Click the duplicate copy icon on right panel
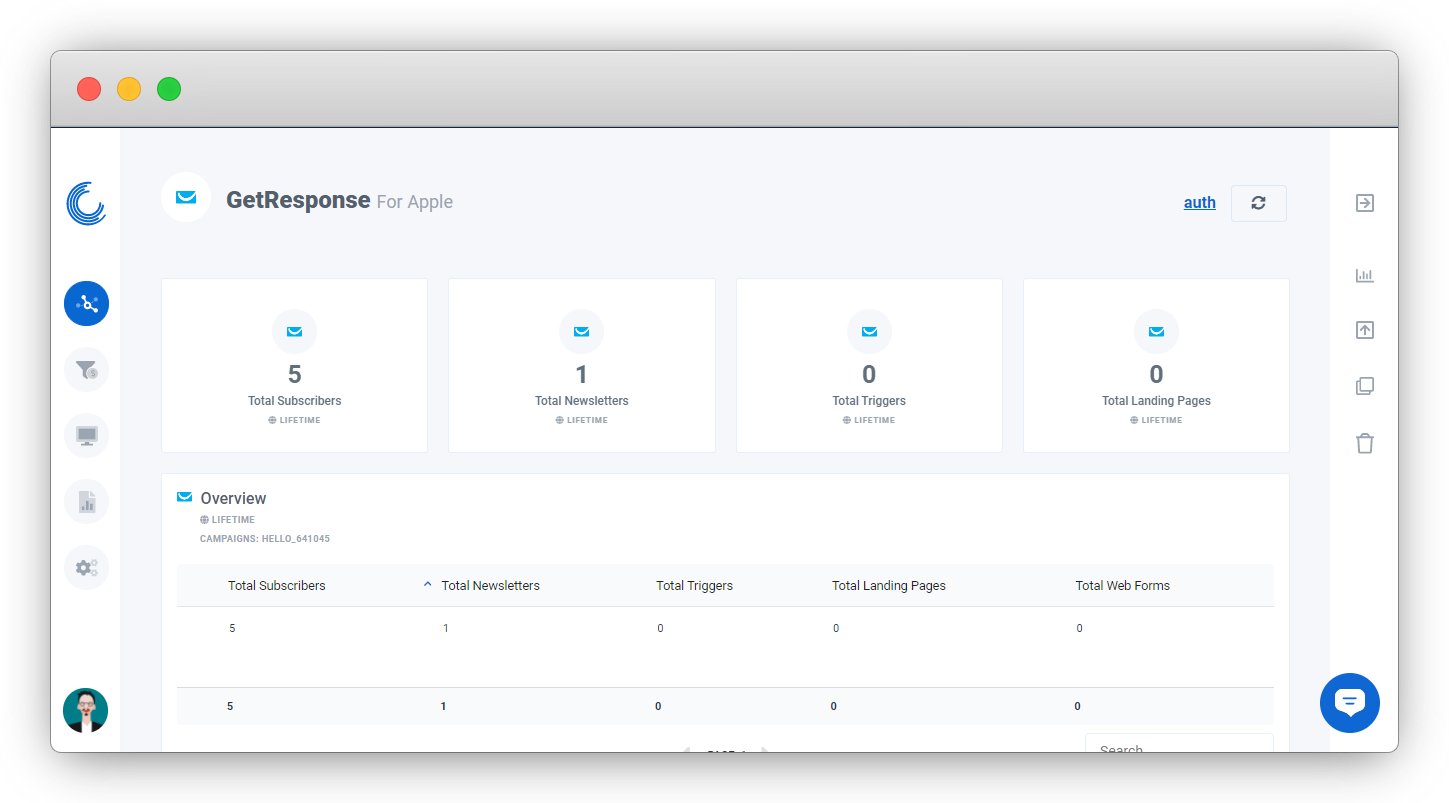The height and width of the screenshot is (803, 1449). point(1365,386)
